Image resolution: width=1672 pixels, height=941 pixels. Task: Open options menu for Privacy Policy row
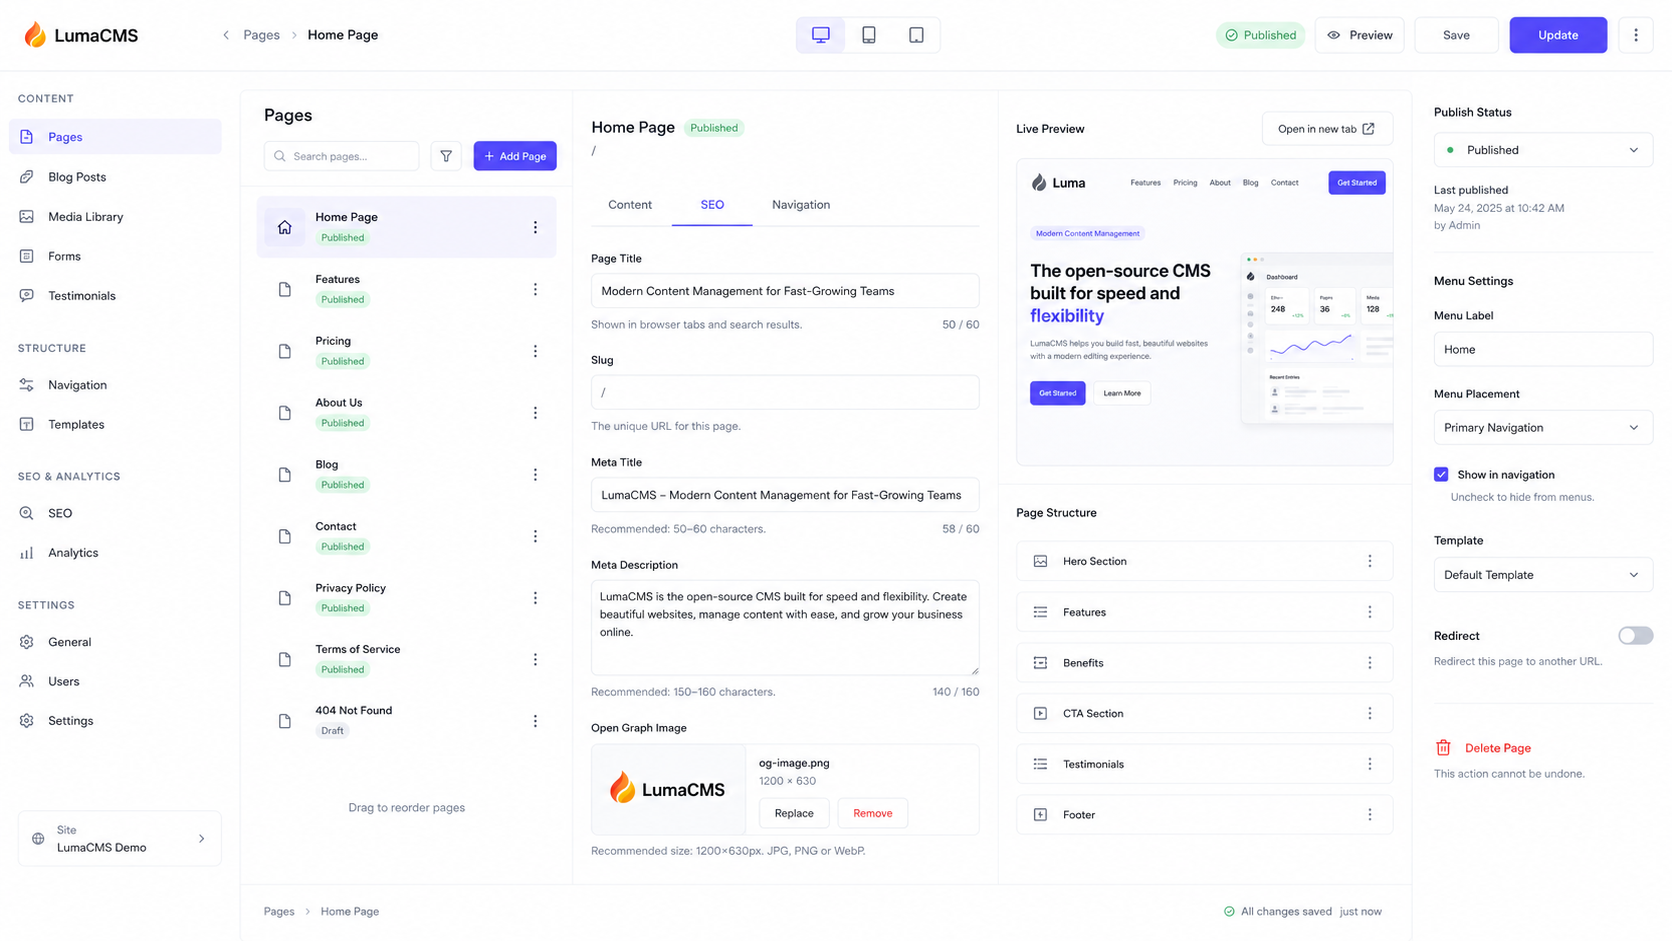[535, 598]
